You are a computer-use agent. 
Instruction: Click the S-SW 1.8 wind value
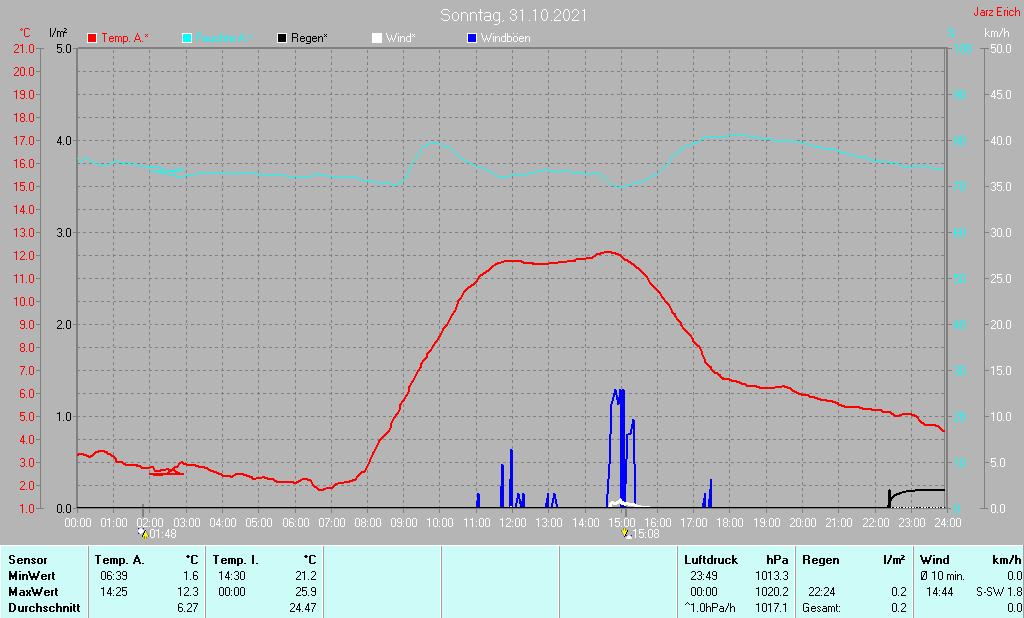pos(999,592)
